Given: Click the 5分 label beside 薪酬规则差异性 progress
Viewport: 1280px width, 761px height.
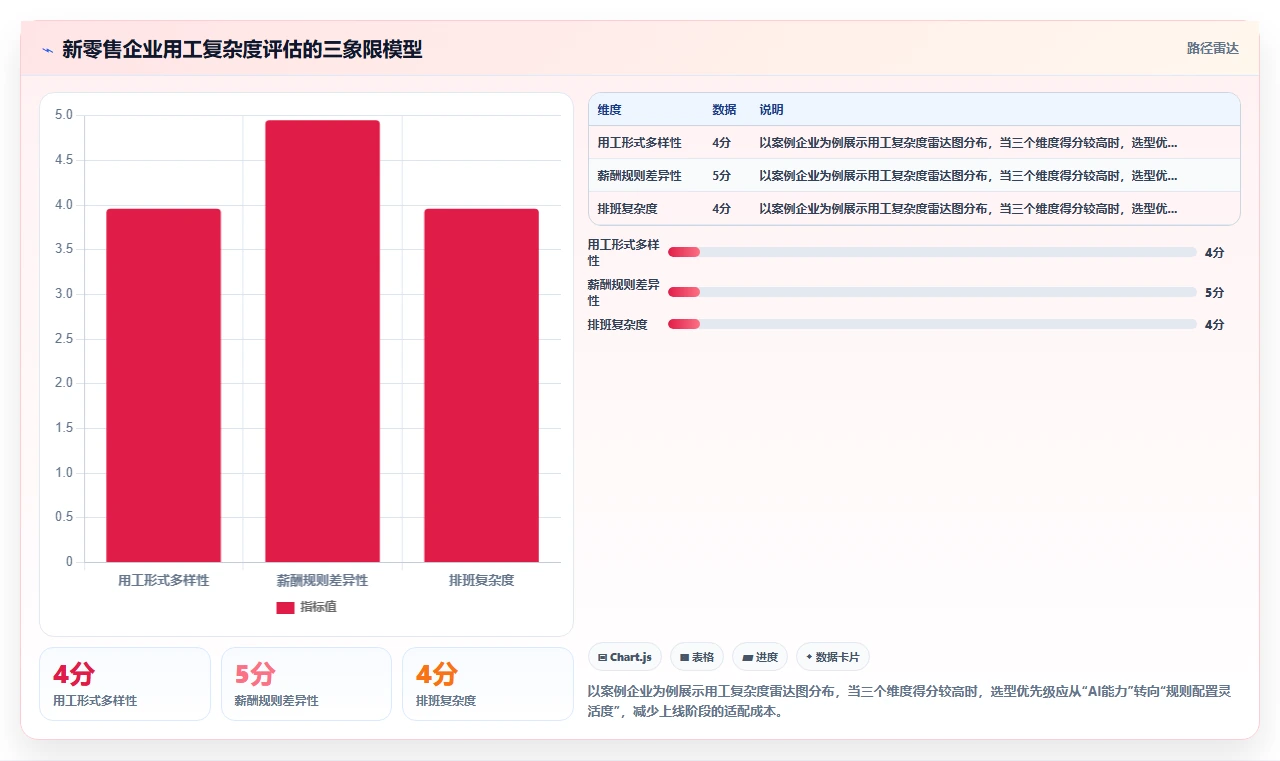Looking at the screenshot, I should coord(1214,292).
